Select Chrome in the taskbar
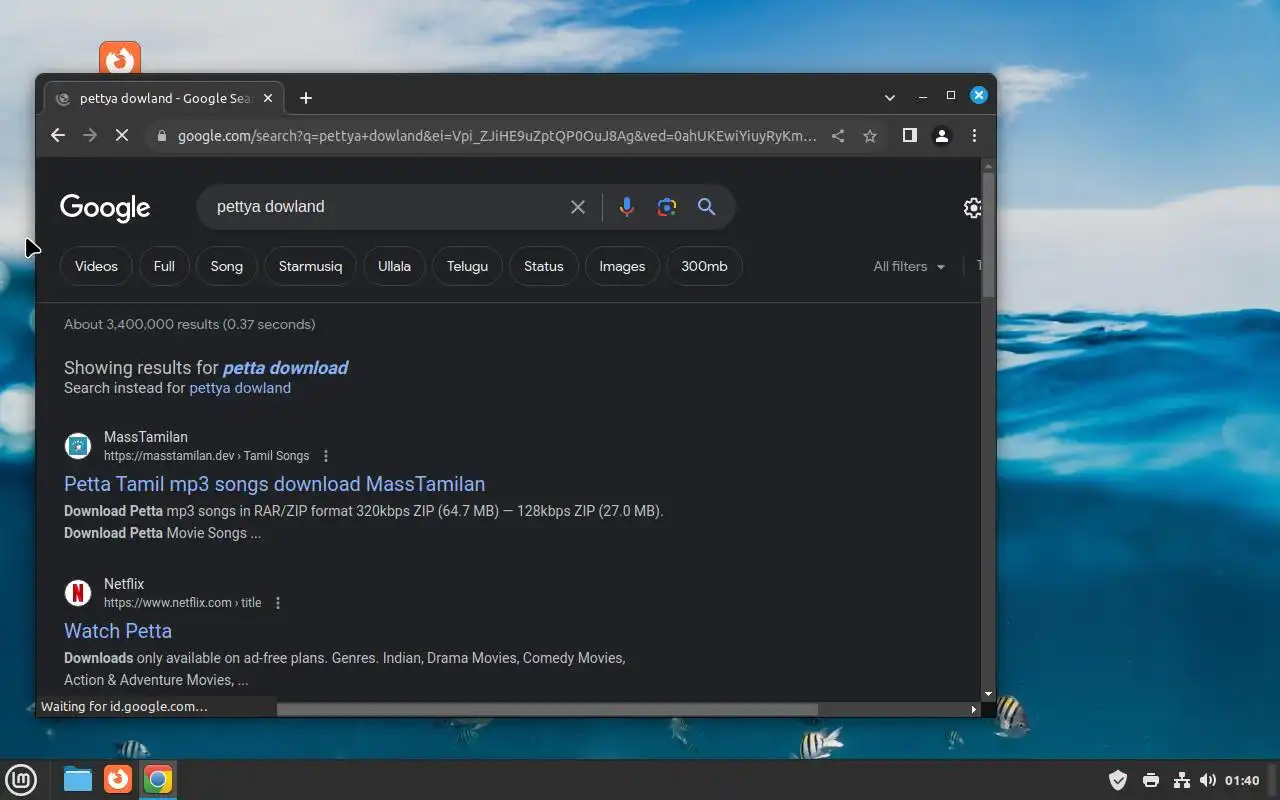1280x800 pixels. [x=157, y=779]
